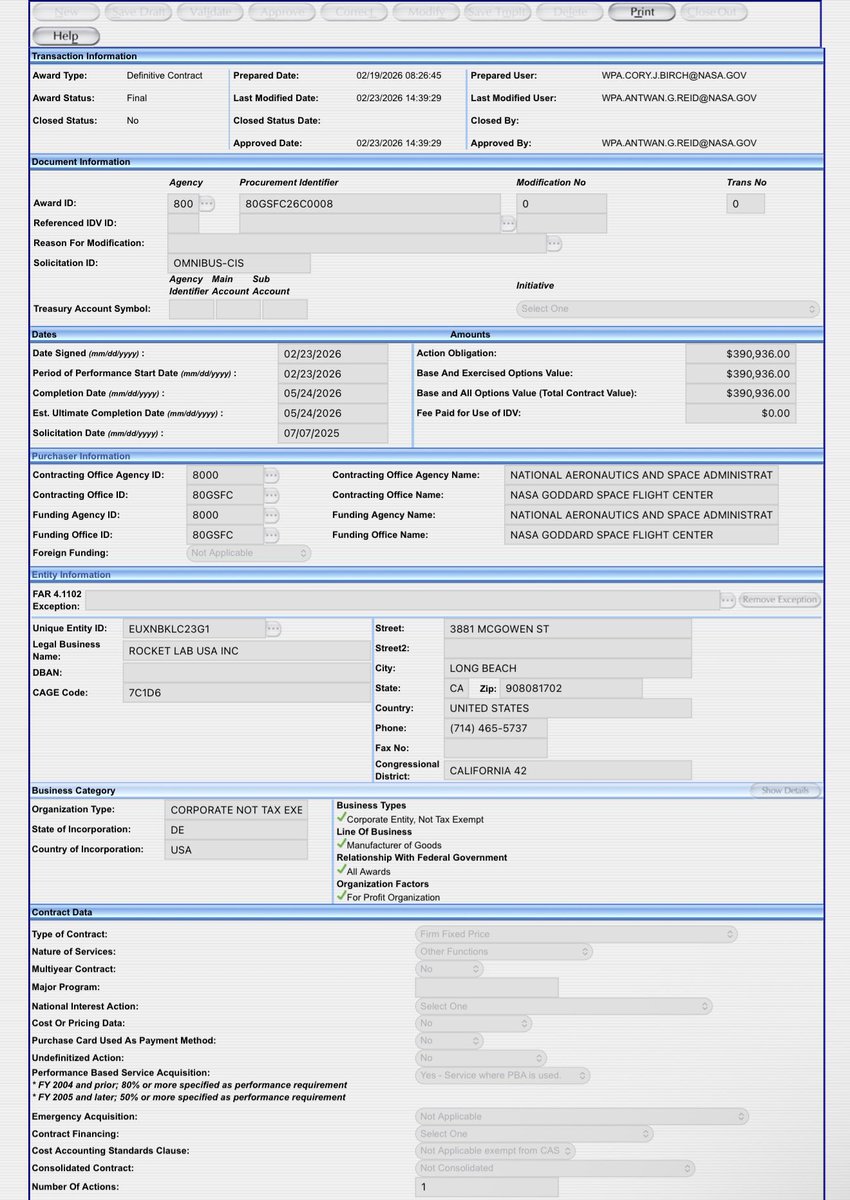Click the Legal Business Name field
The image size is (850, 1200).
pyautogui.click(x=246, y=651)
